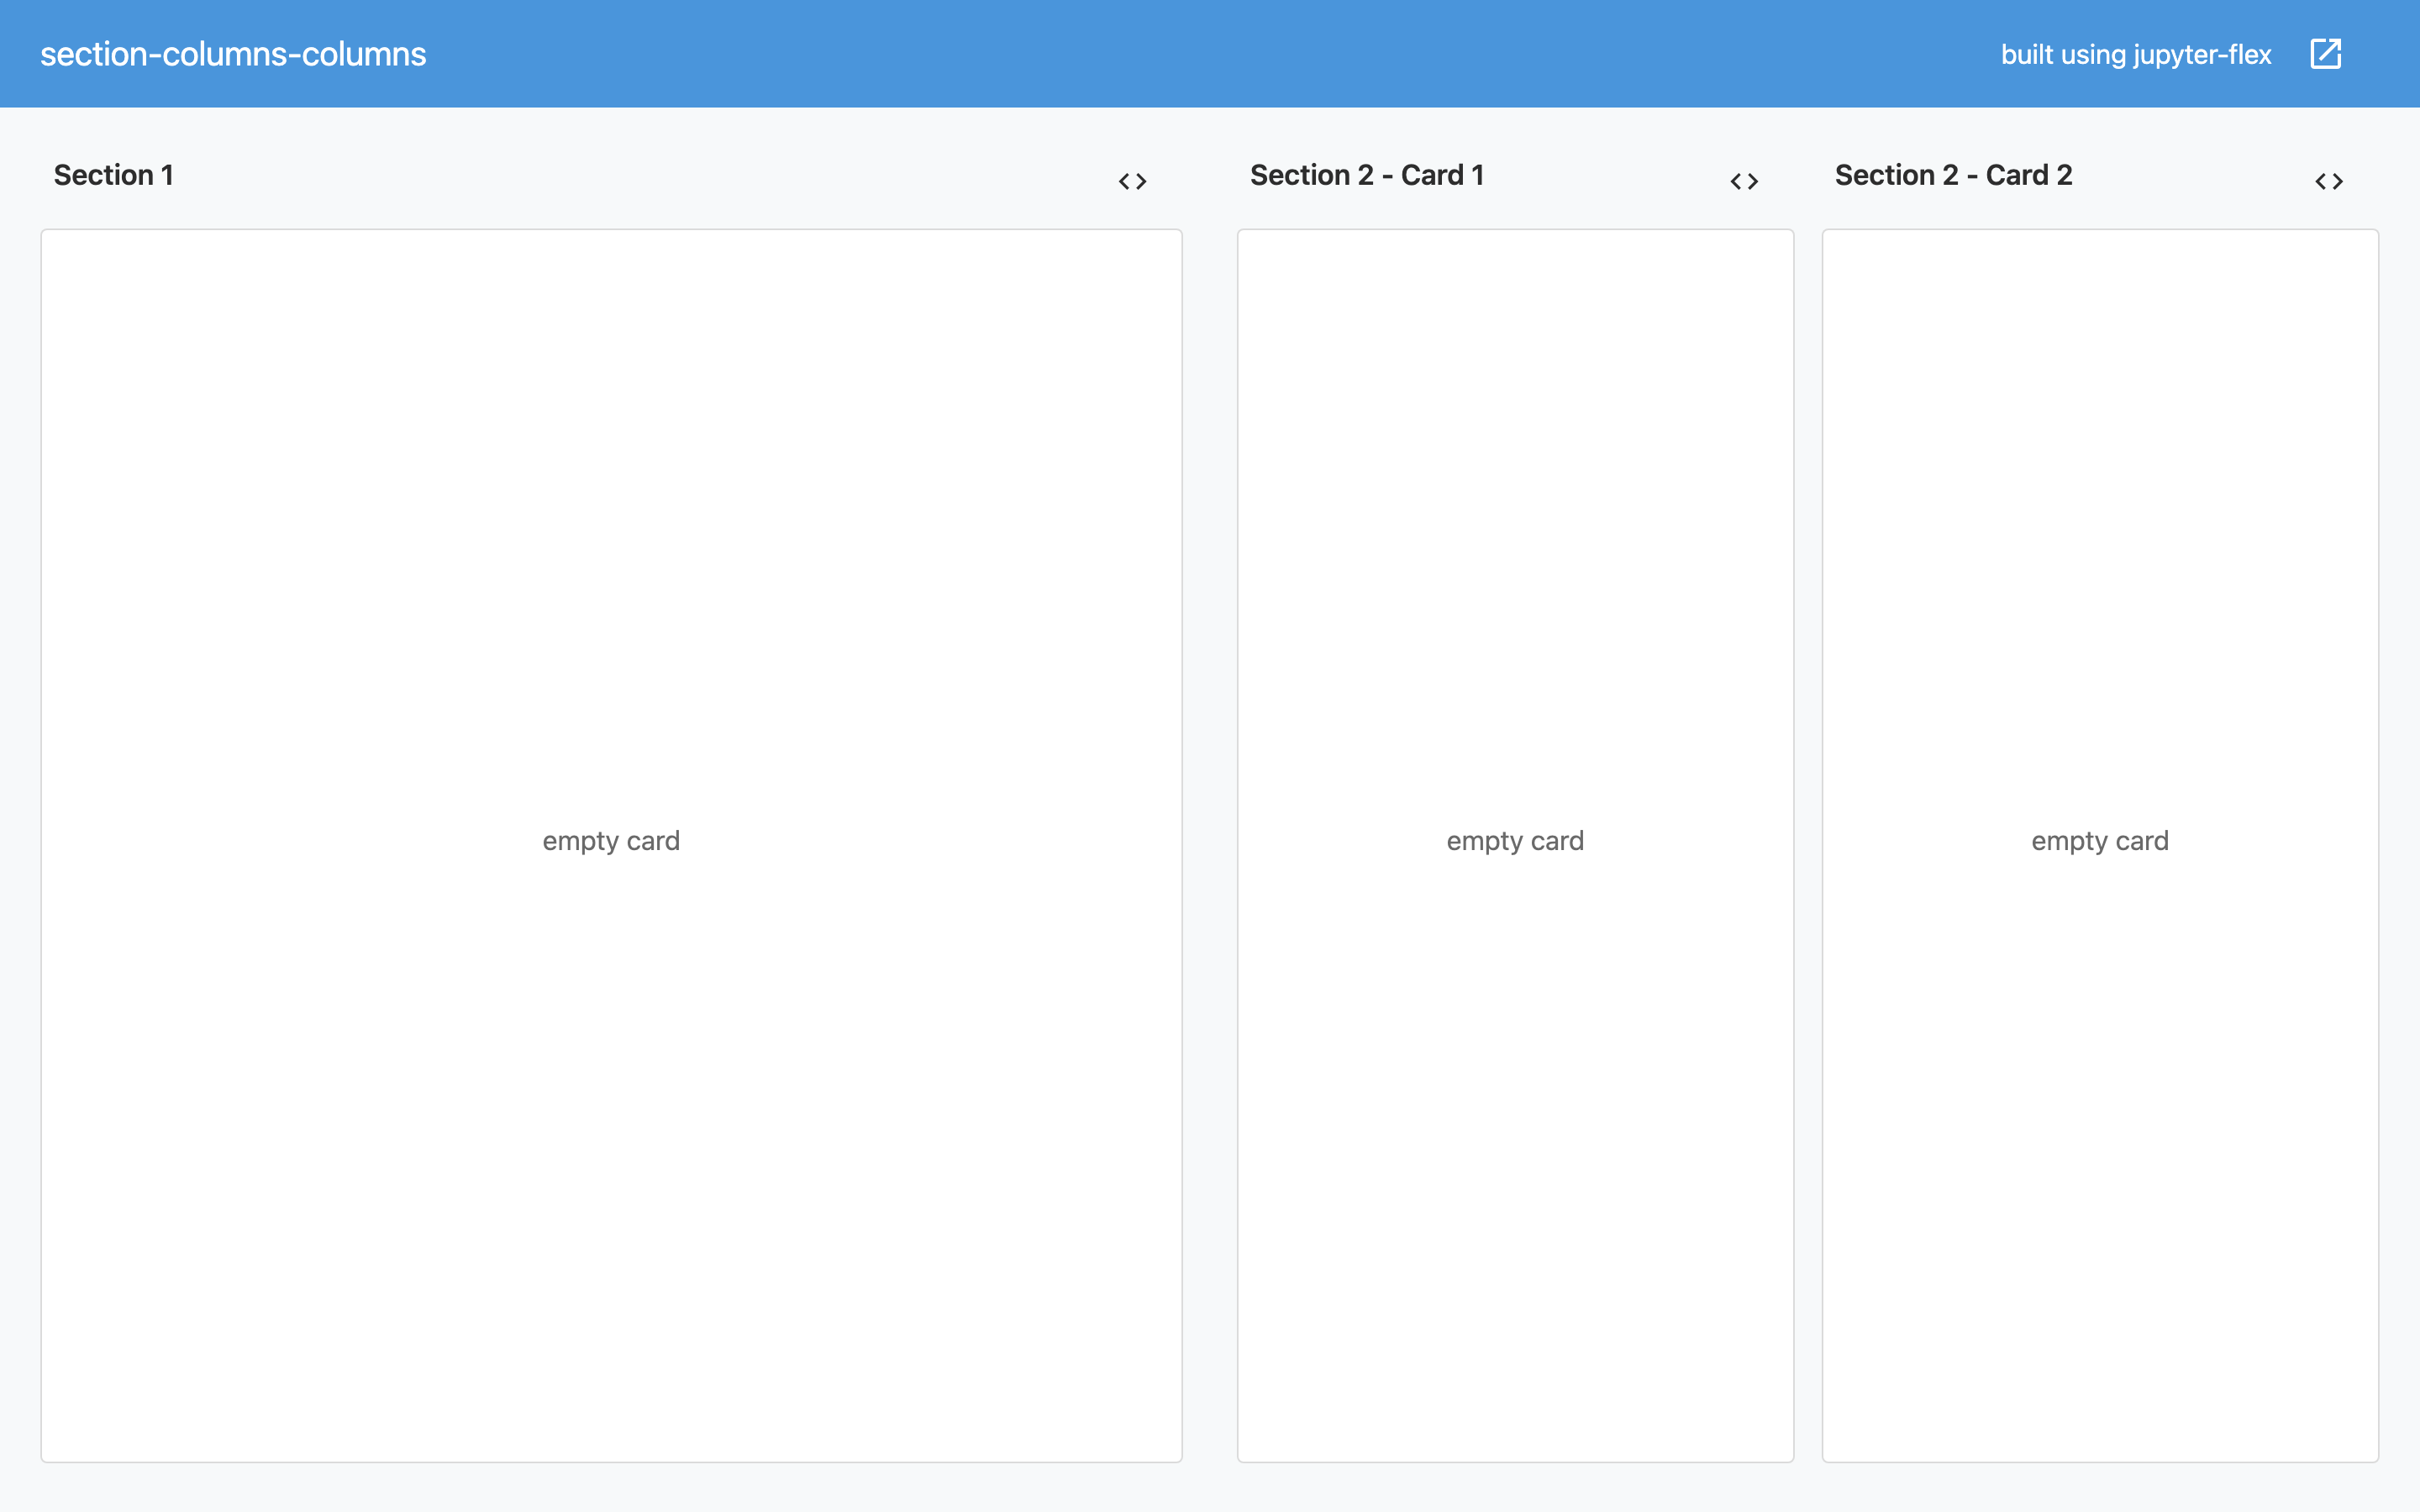Viewport: 2420px width, 1512px height.
Task: Click the blue navigation bar's empty middle area
Action: point(1200,54)
